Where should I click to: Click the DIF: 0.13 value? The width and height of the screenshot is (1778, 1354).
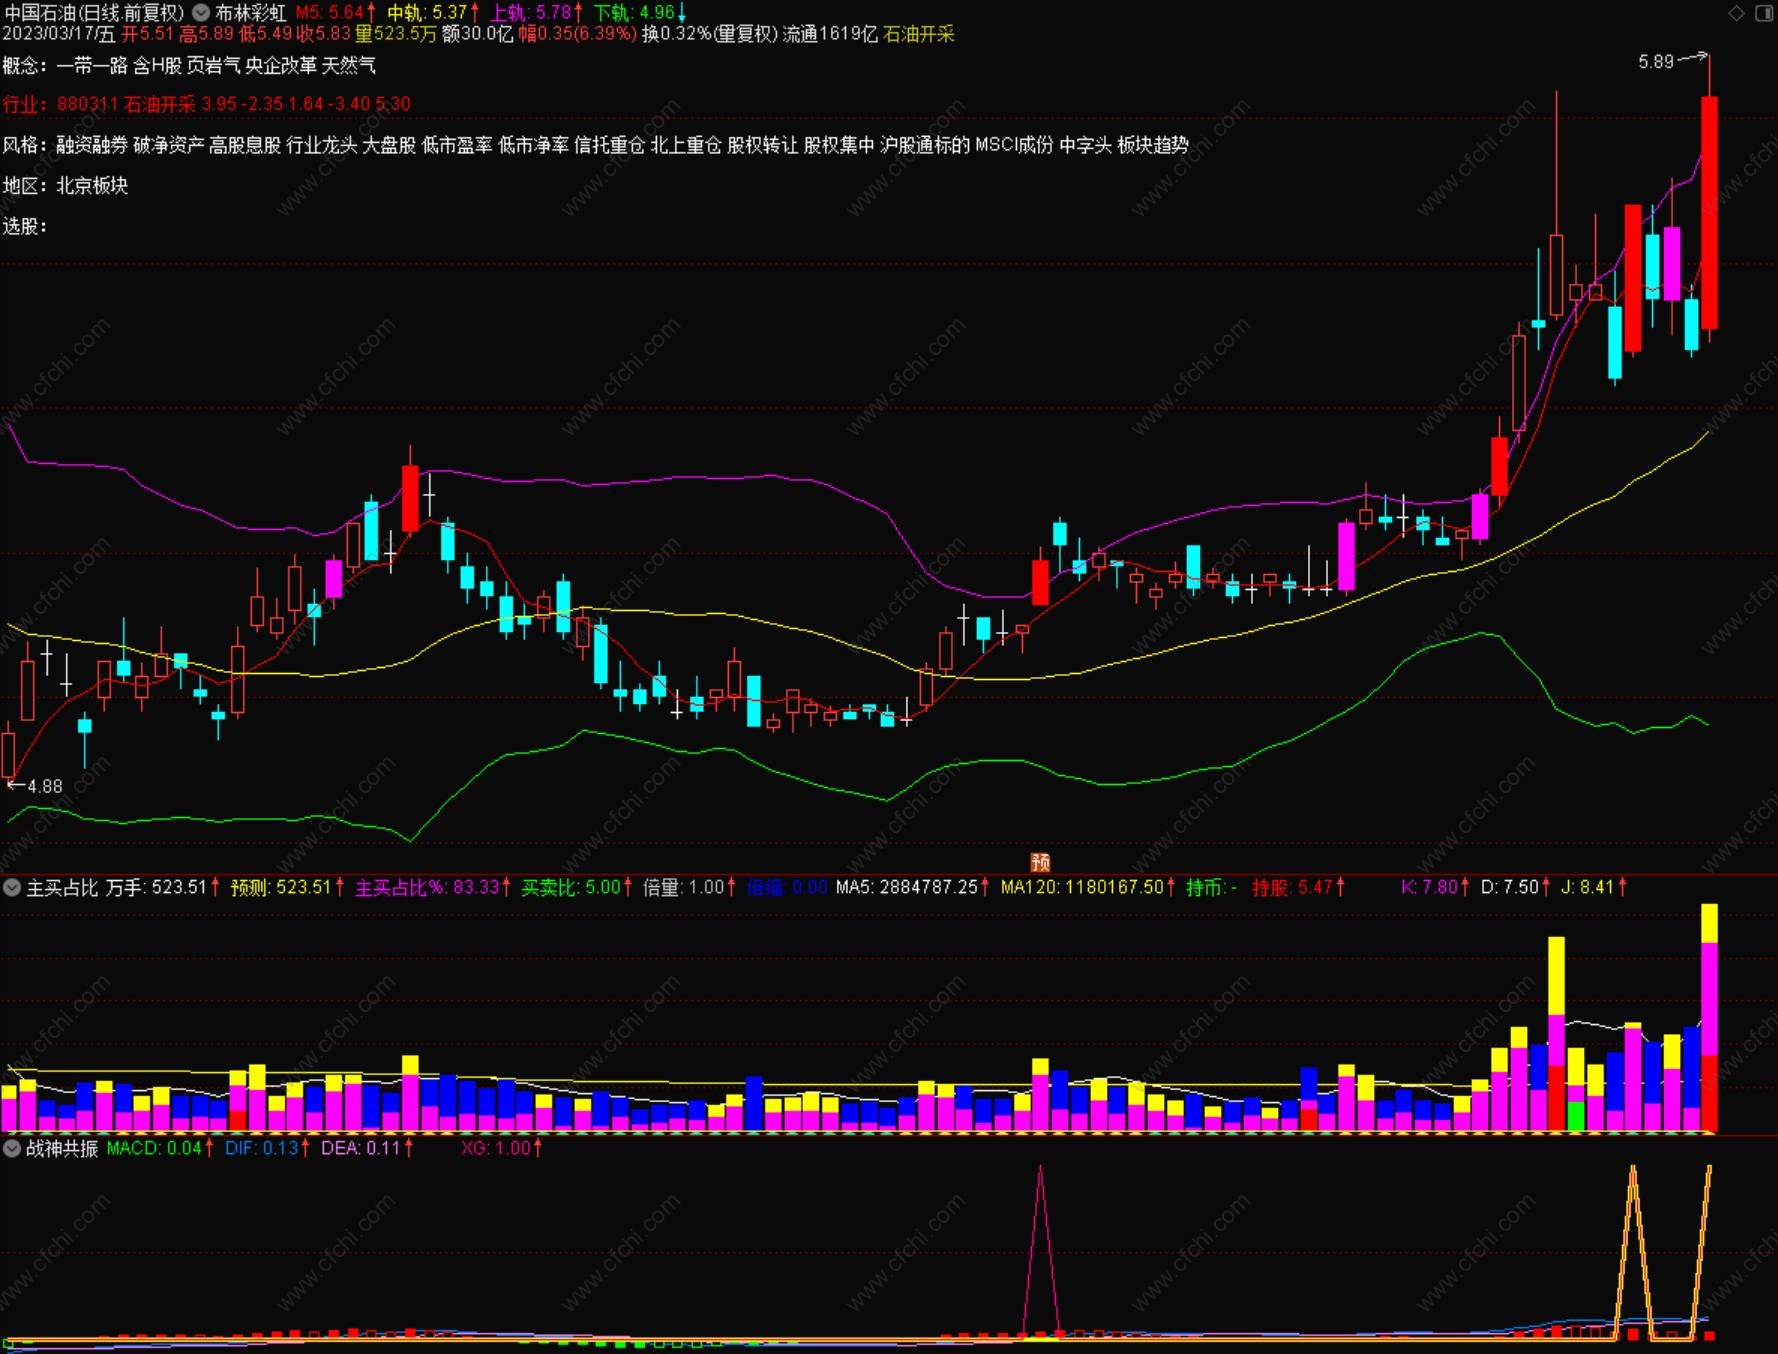267,1148
